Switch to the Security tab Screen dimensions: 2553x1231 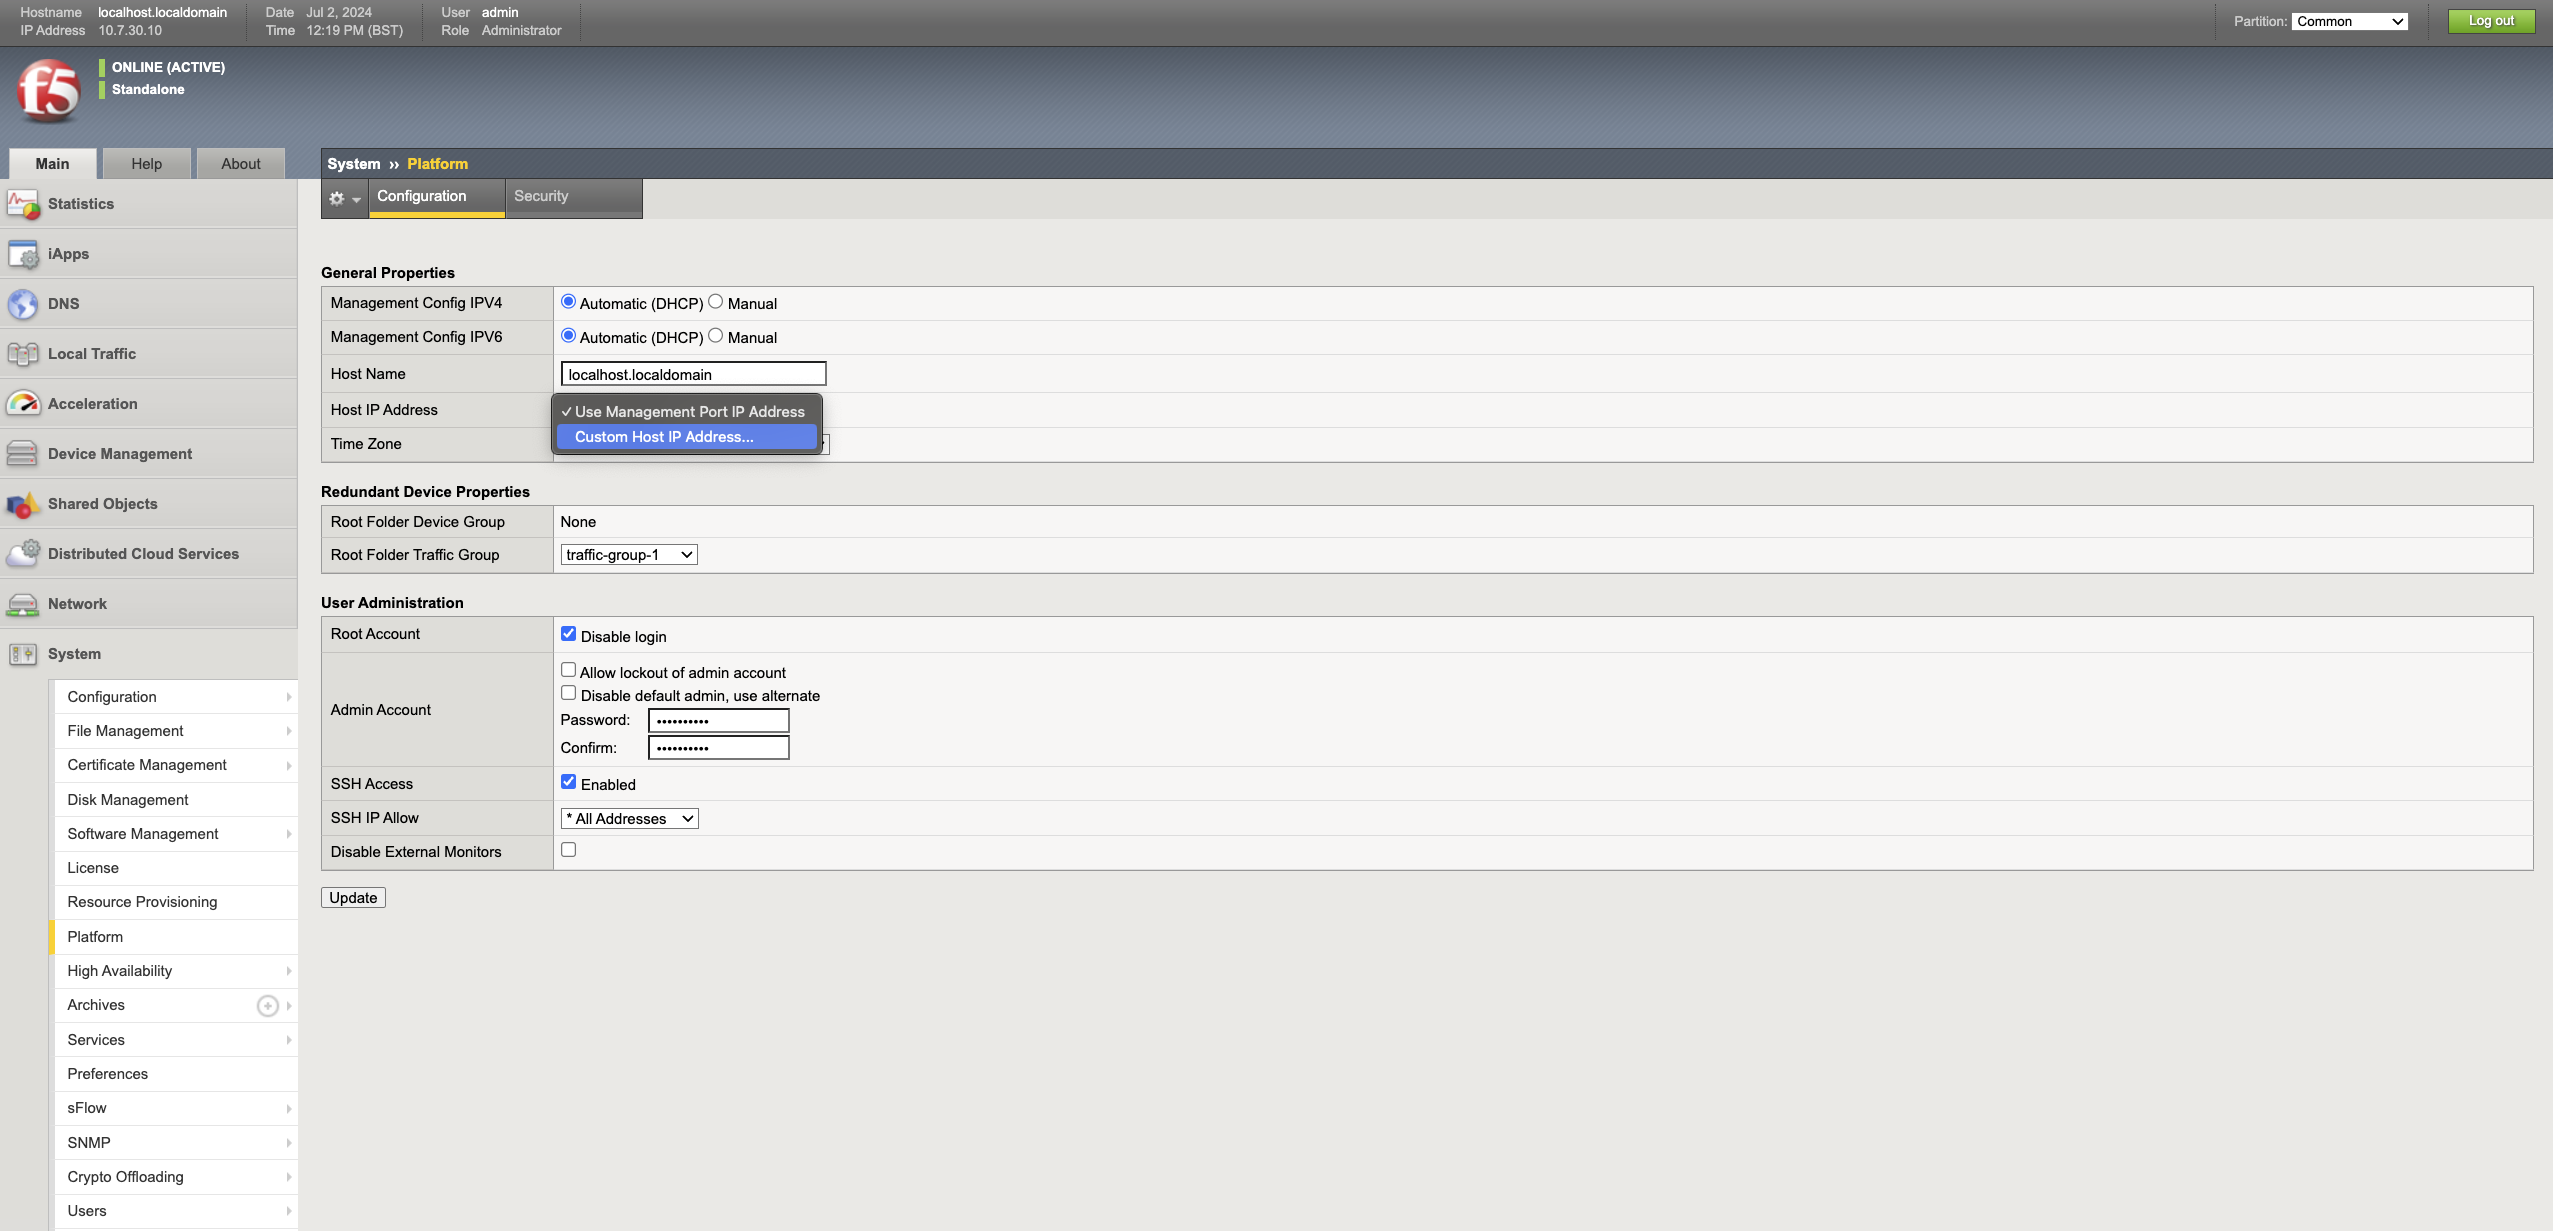[541, 196]
